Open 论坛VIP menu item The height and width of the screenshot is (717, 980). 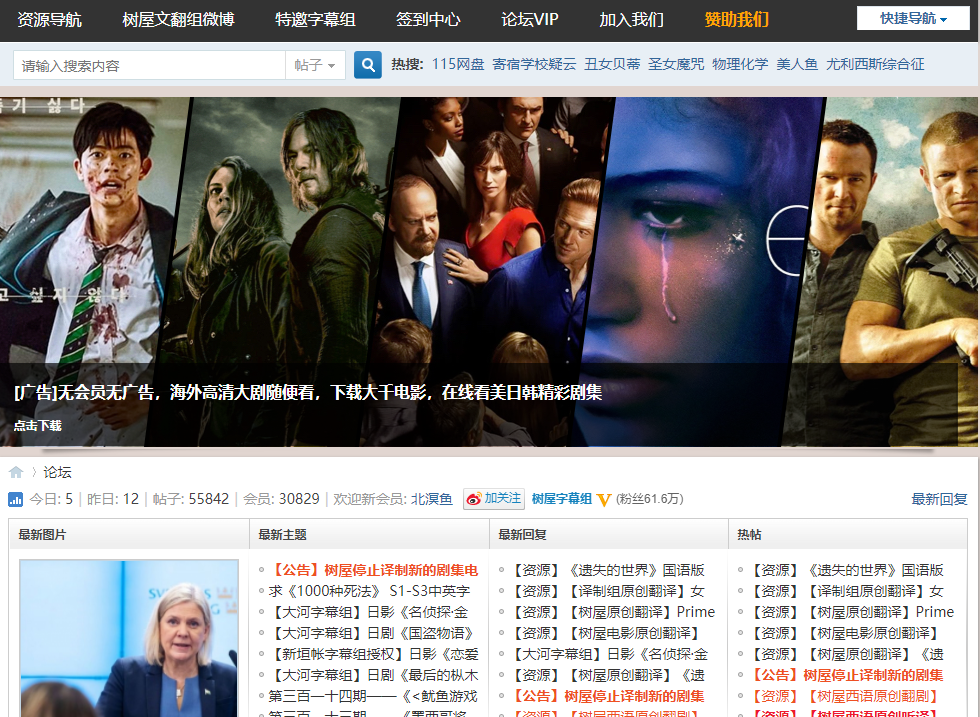(x=530, y=19)
